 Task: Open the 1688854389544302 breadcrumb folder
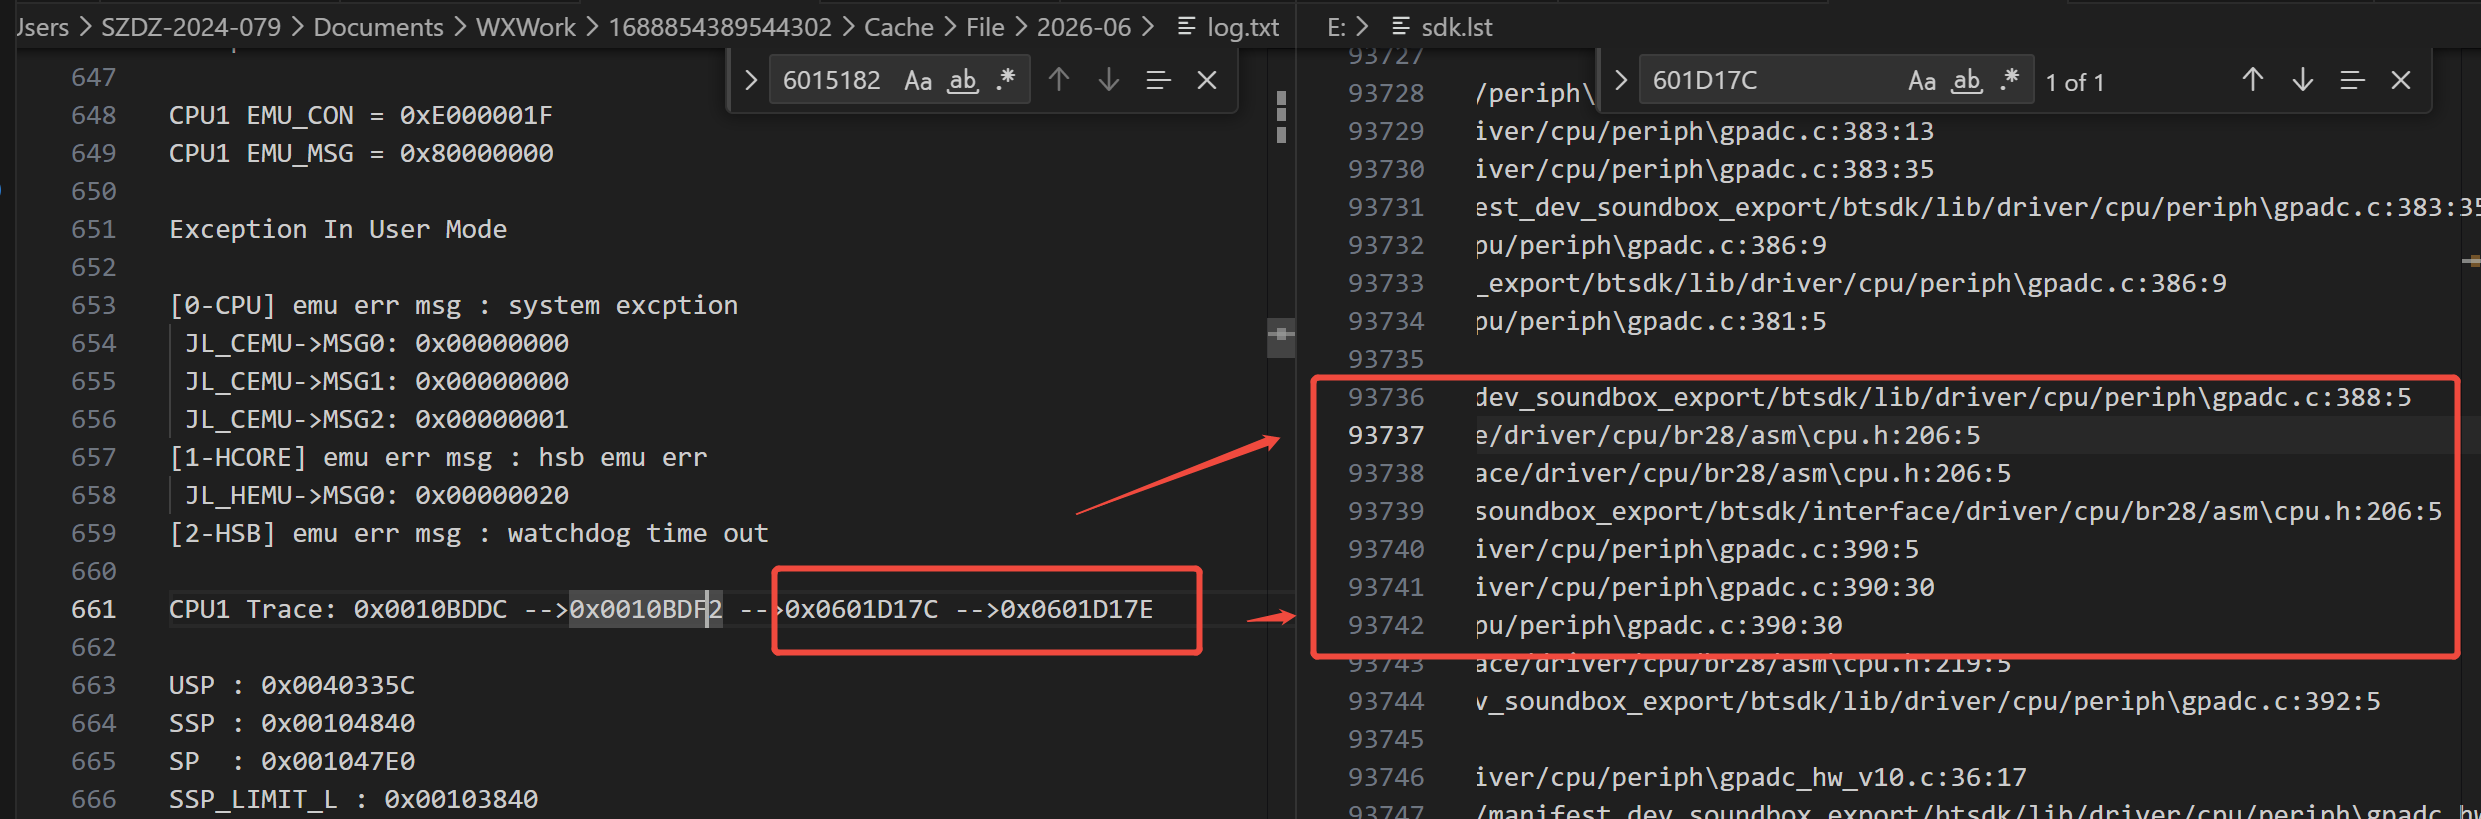720,27
